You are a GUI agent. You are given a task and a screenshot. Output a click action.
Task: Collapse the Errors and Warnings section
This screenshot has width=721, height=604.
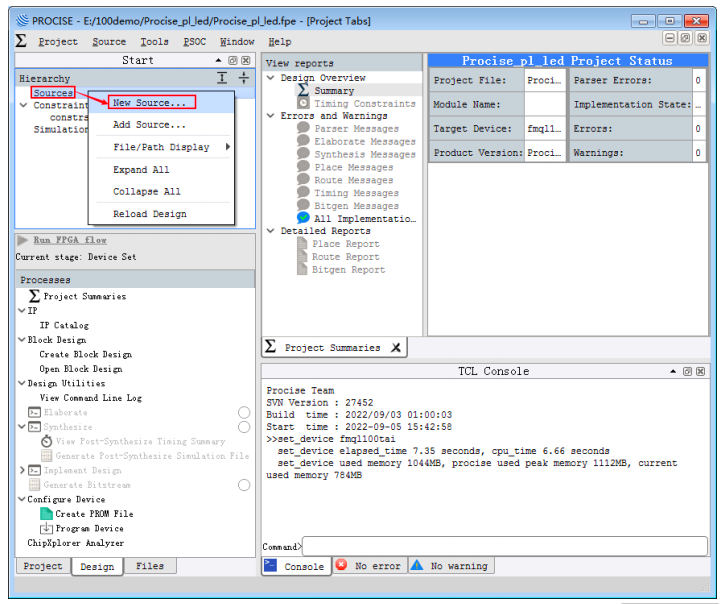pos(271,115)
